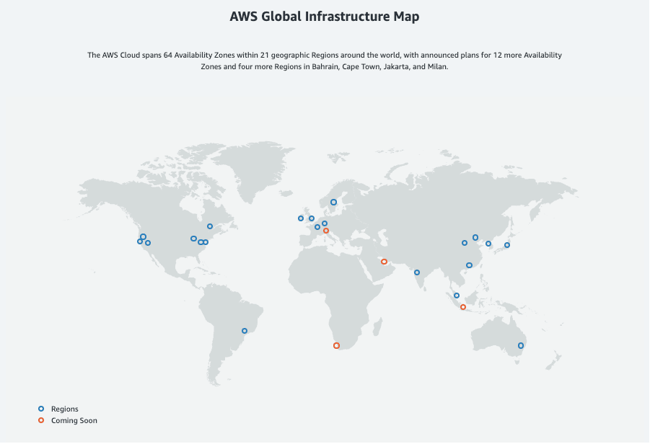Click the Coming Soon legend label
The height and width of the screenshot is (444, 650).
click(x=74, y=421)
